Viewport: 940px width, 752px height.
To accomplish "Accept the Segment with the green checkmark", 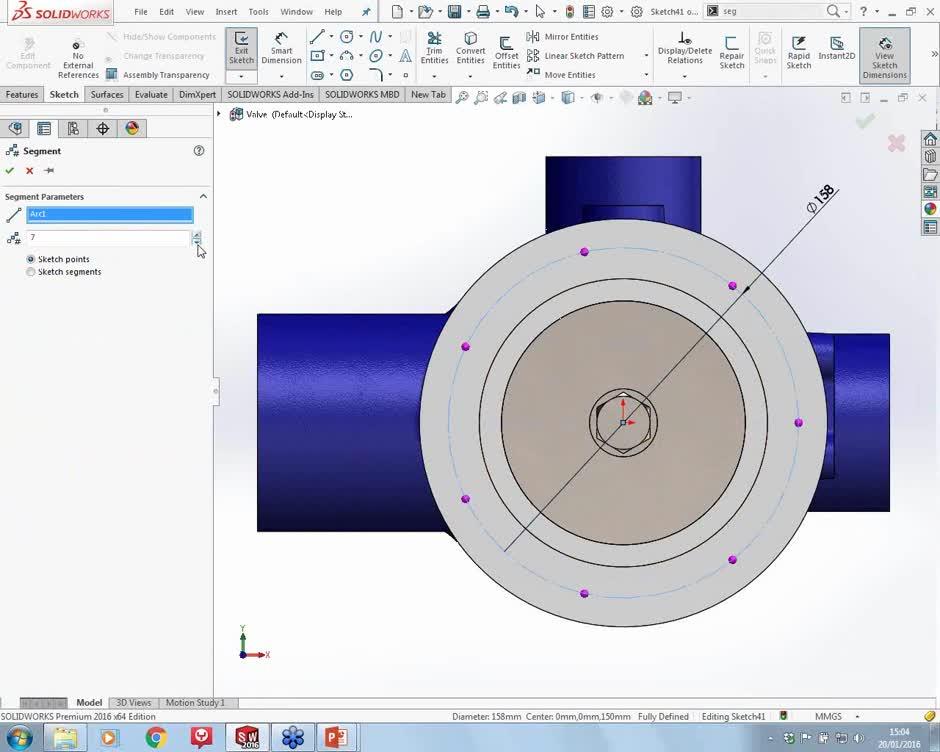I will click(10, 170).
